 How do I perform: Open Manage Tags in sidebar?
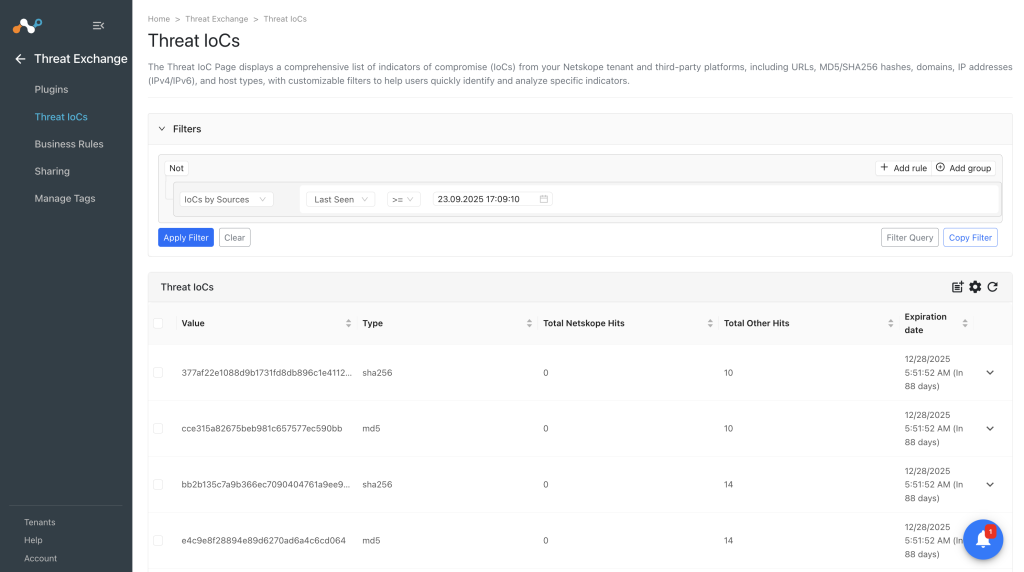(65, 199)
